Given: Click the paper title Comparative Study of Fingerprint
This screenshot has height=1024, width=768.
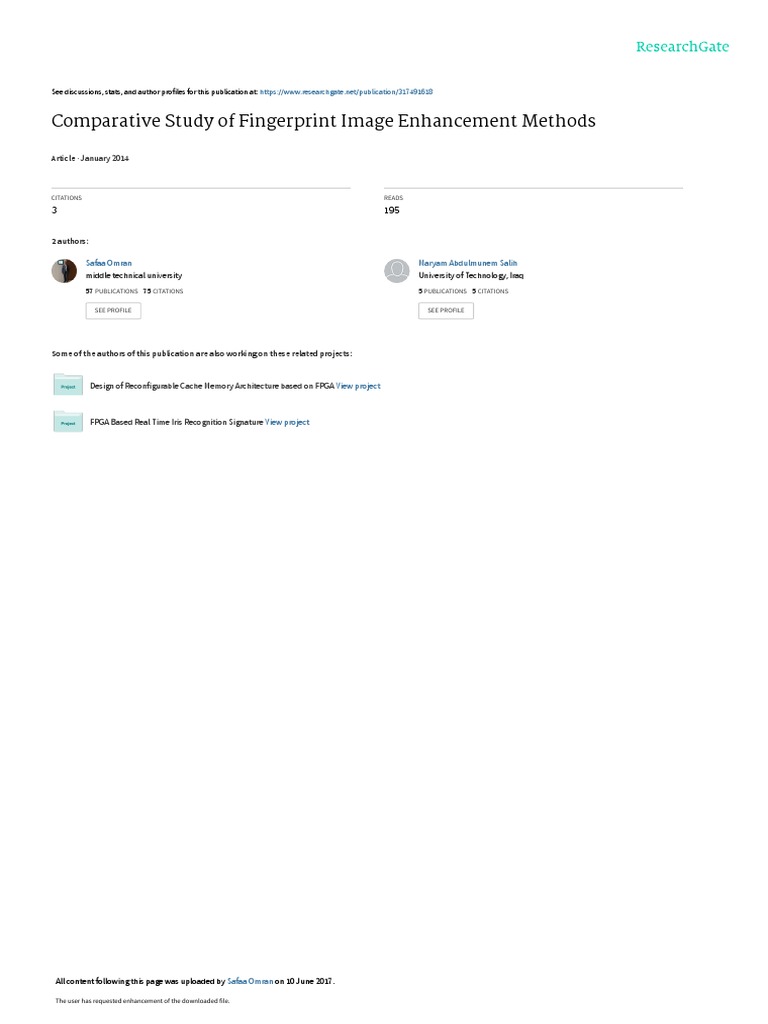Looking at the screenshot, I should click(x=323, y=121).
